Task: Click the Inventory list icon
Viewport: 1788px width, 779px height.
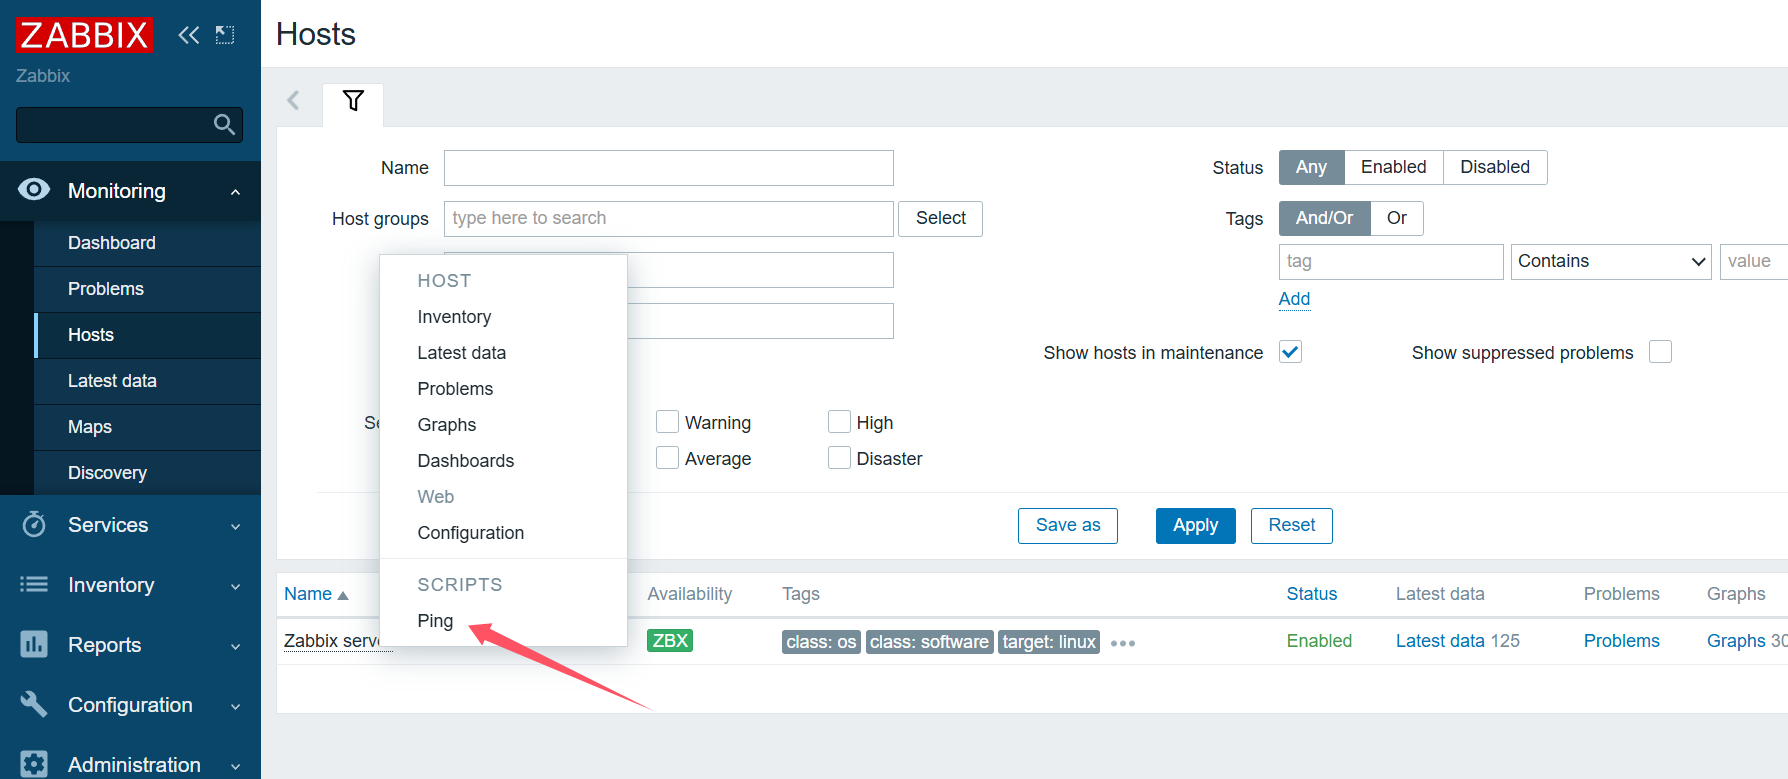Action: coord(34,584)
